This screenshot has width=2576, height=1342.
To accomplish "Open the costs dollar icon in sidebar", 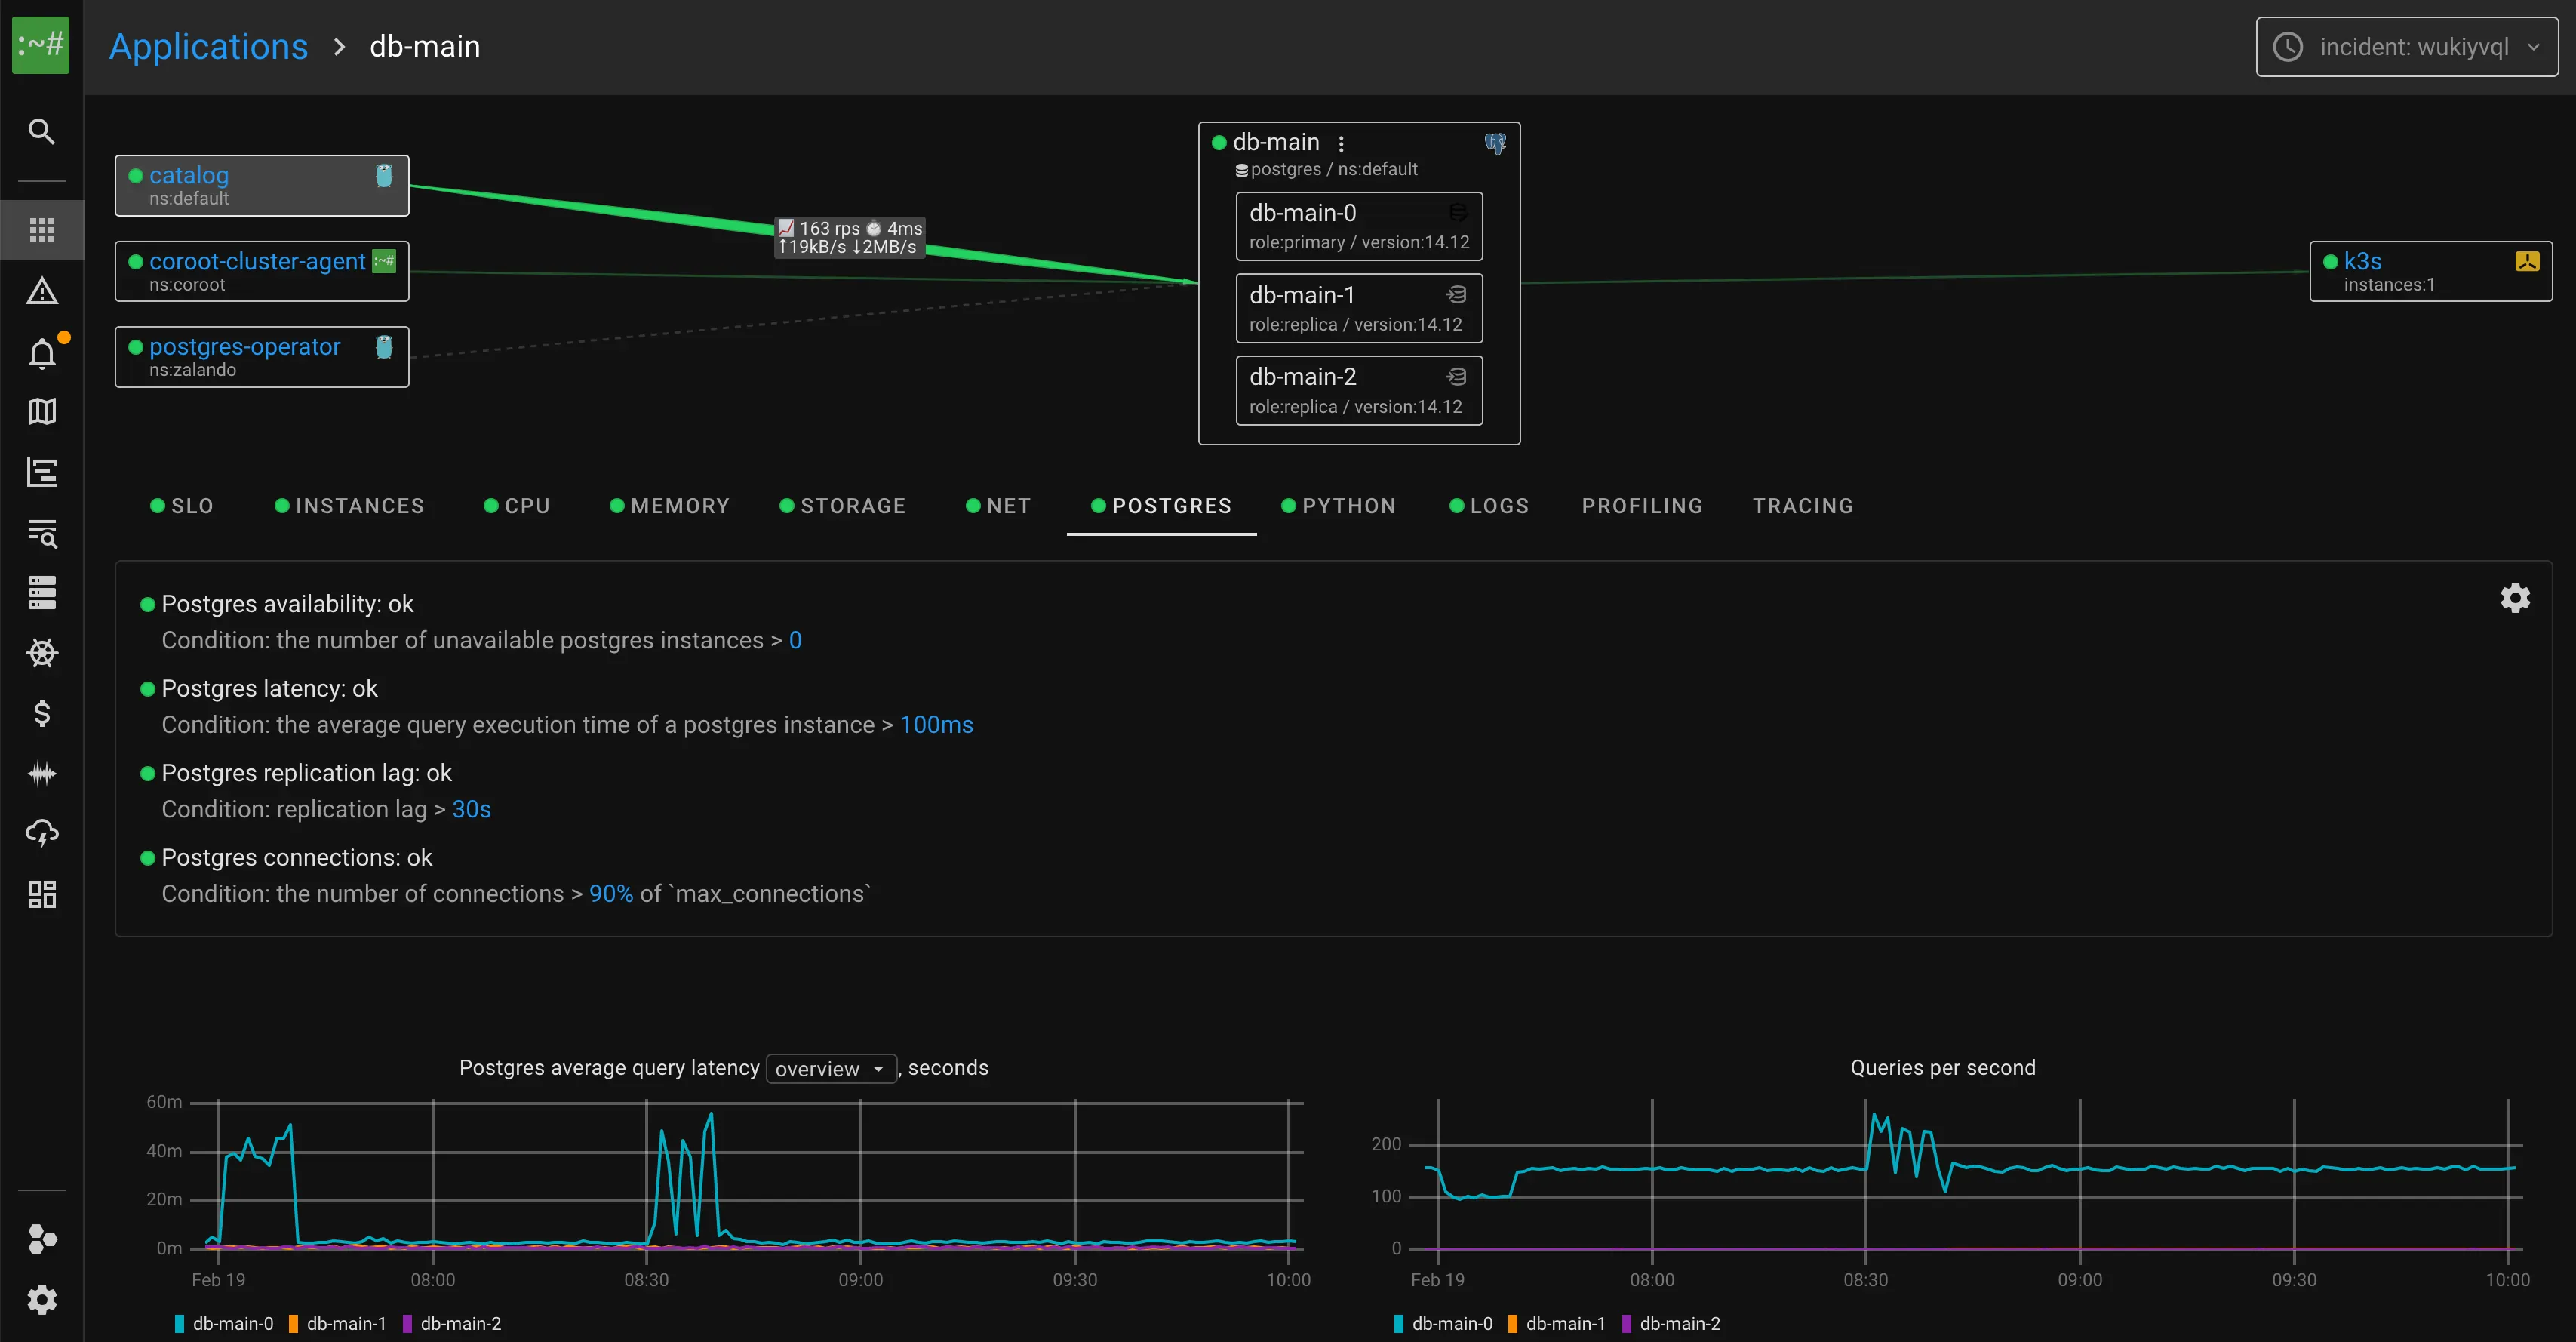I will 41,713.
